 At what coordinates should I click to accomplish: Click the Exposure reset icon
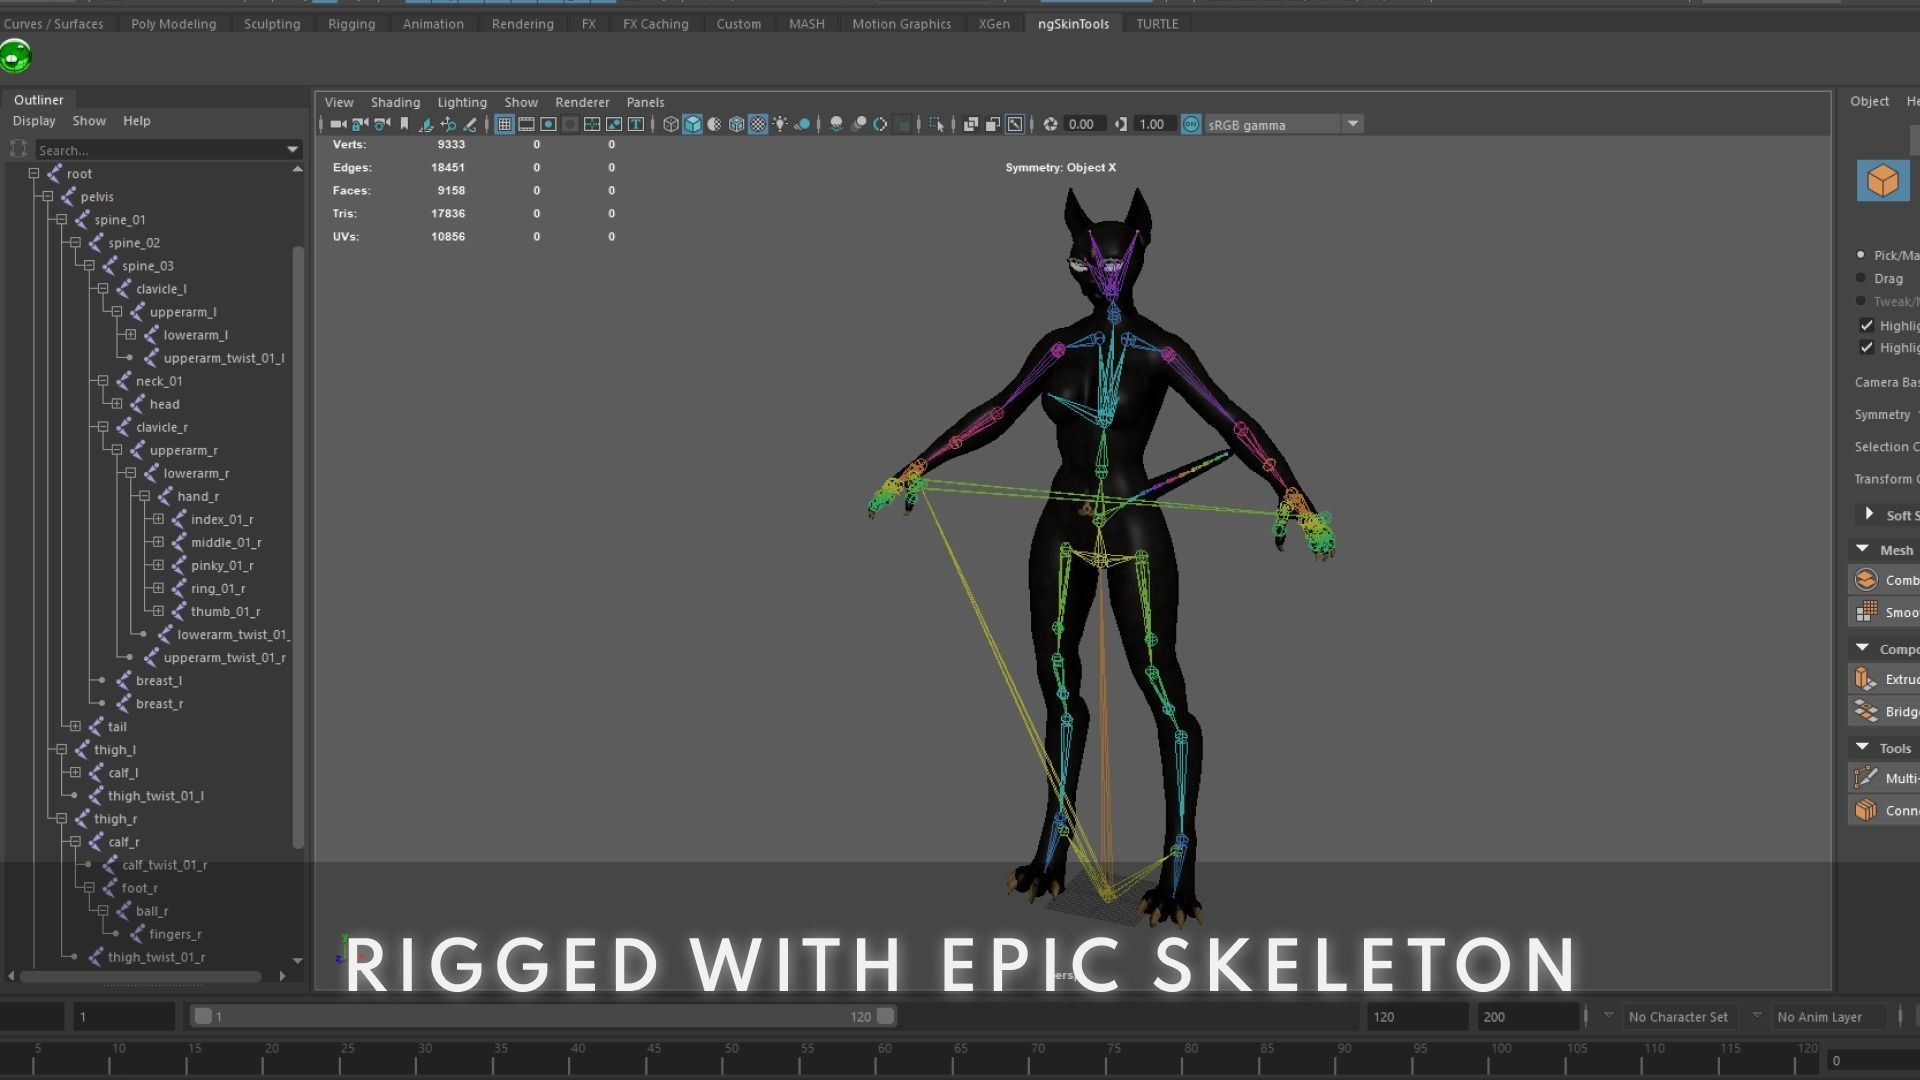point(1050,124)
